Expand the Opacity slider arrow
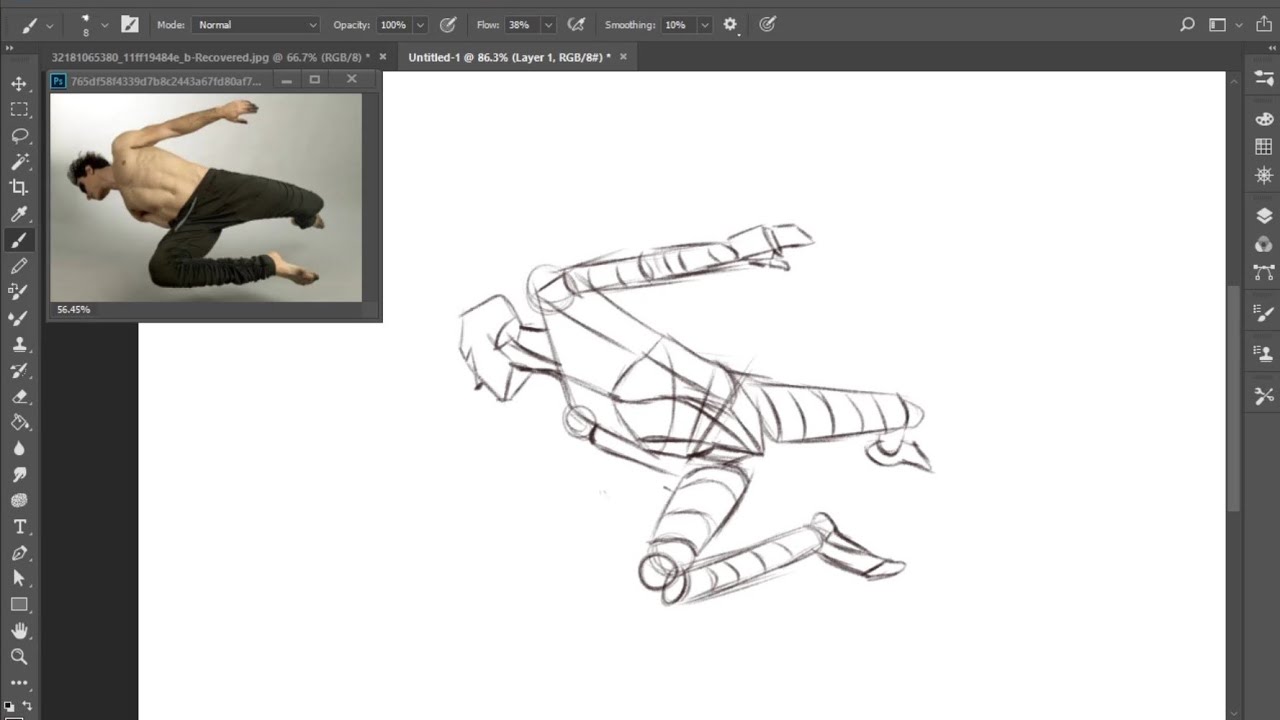1280x720 pixels. pos(420,25)
